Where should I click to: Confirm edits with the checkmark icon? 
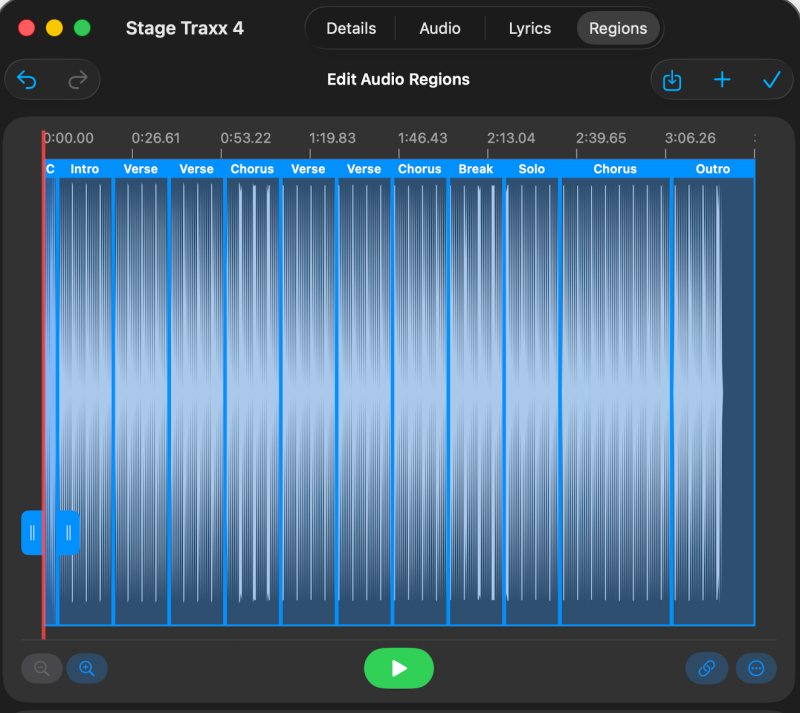[x=771, y=79]
